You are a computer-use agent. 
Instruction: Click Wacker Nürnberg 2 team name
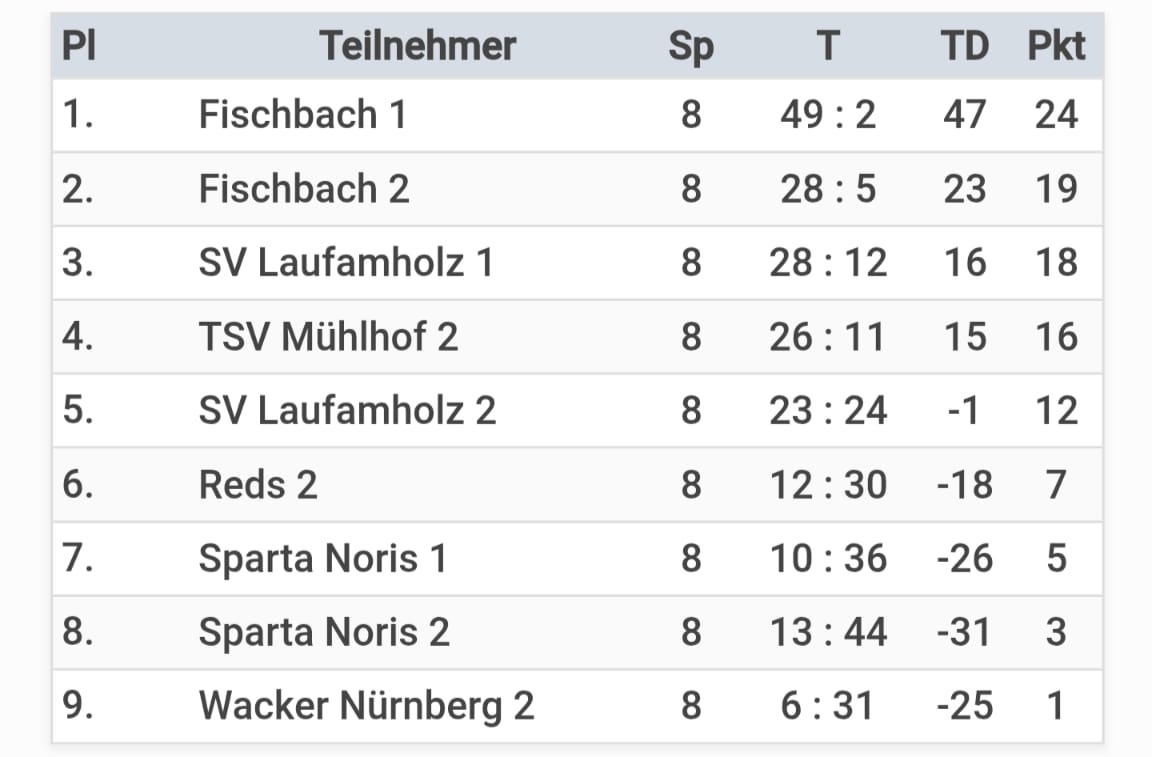pos(367,706)
